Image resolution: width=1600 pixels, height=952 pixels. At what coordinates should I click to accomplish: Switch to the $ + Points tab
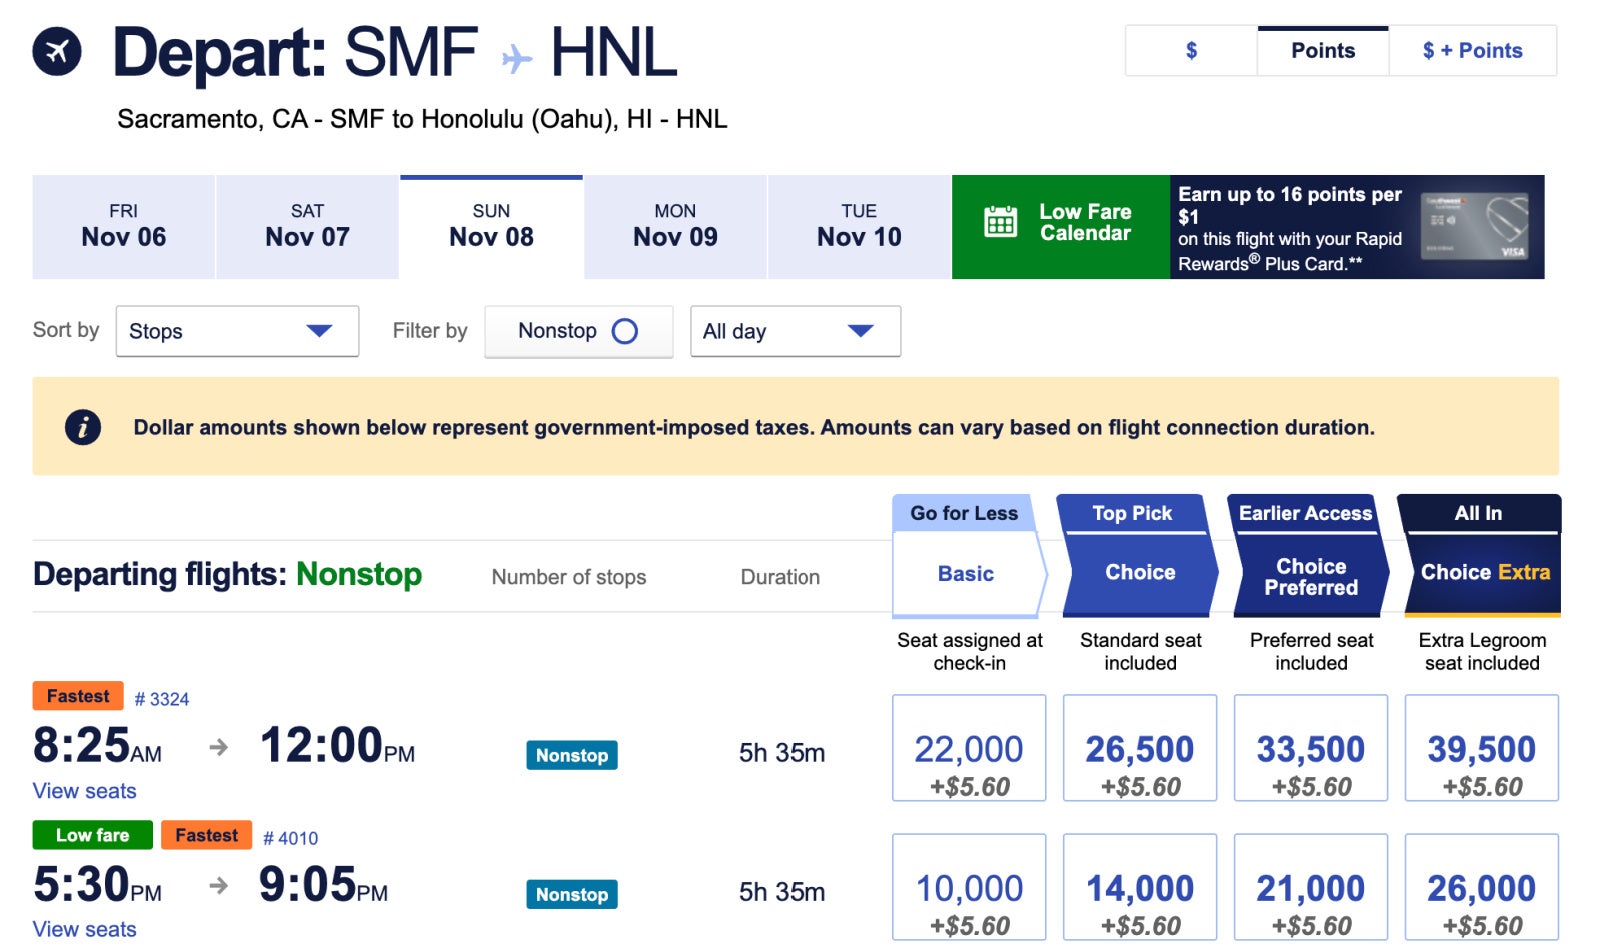pos(1472,51)
